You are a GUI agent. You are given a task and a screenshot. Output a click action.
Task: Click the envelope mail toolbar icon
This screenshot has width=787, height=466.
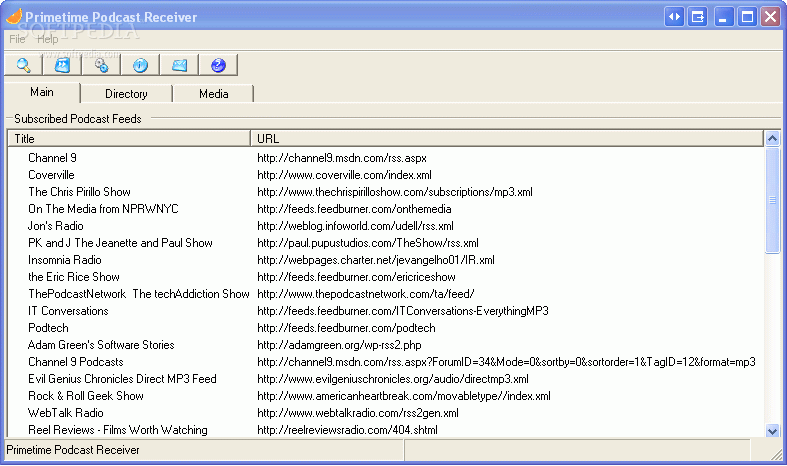point(179,65)
